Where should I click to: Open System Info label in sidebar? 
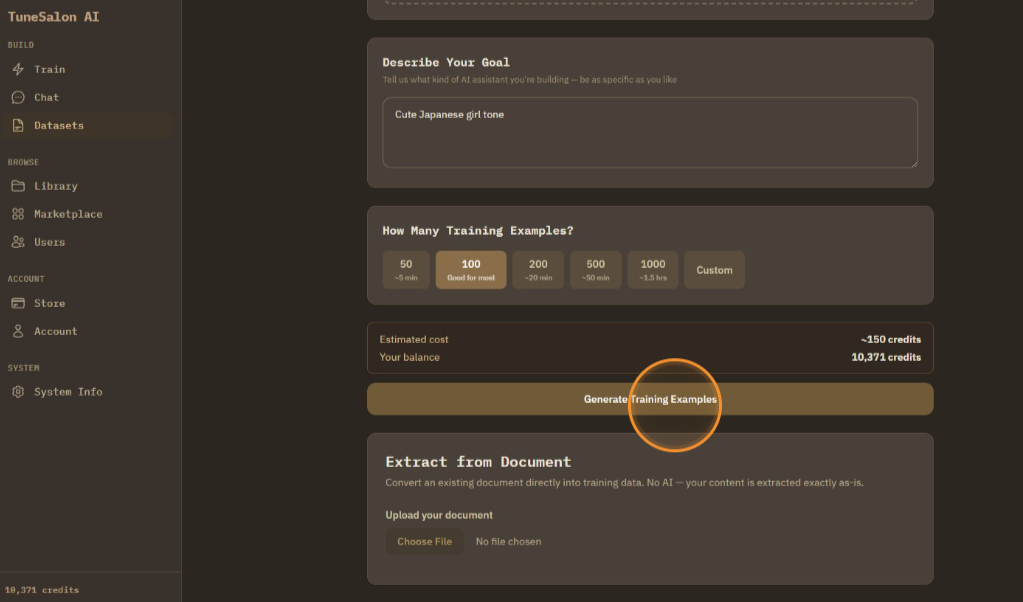(68, 392)
